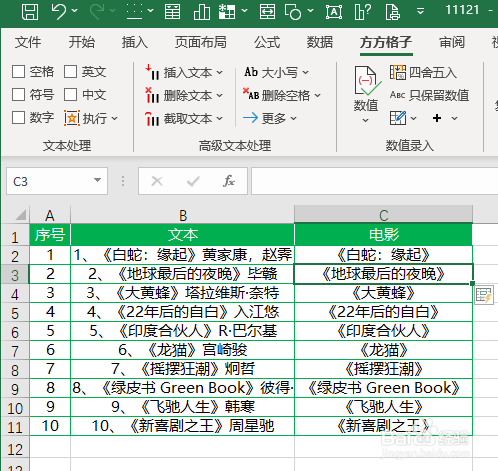The width and height of the screenshot is (498, 471).
Task: Click the text box 'A' icon
Action: [334, 12]
